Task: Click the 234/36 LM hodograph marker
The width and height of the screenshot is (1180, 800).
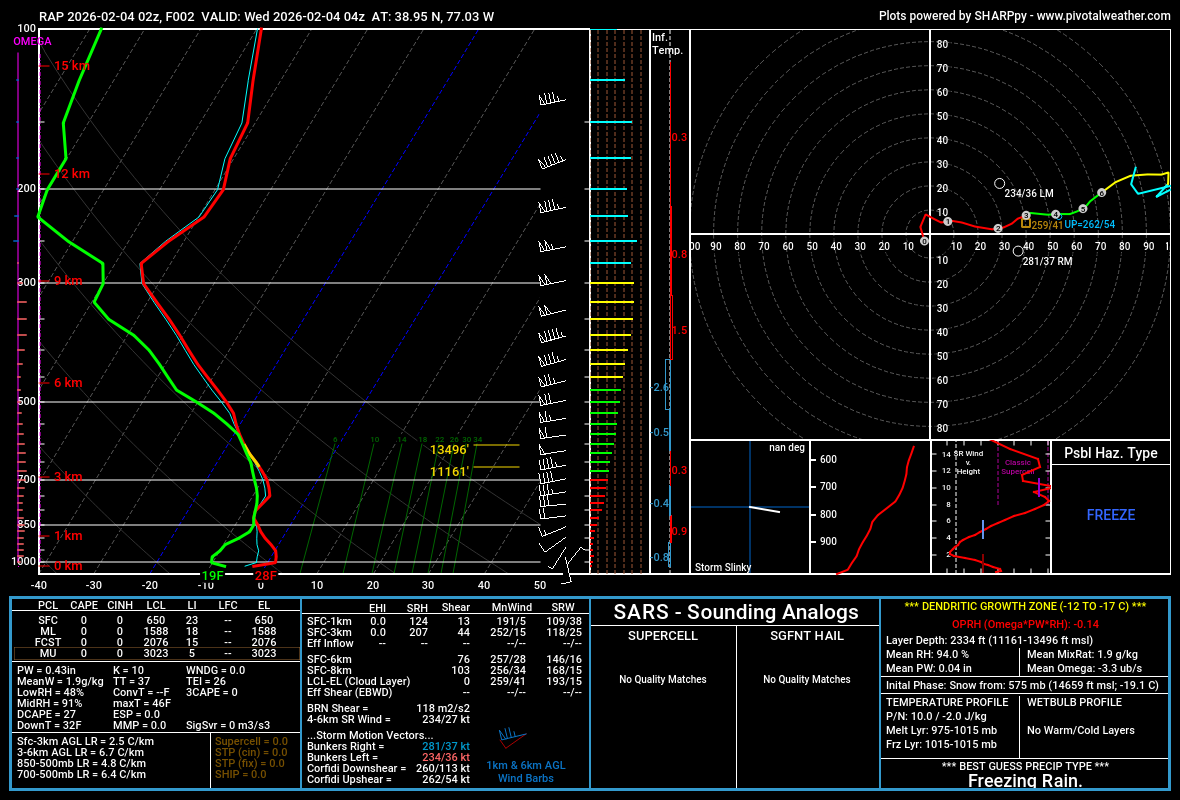Action: (x=1000, y=184)
